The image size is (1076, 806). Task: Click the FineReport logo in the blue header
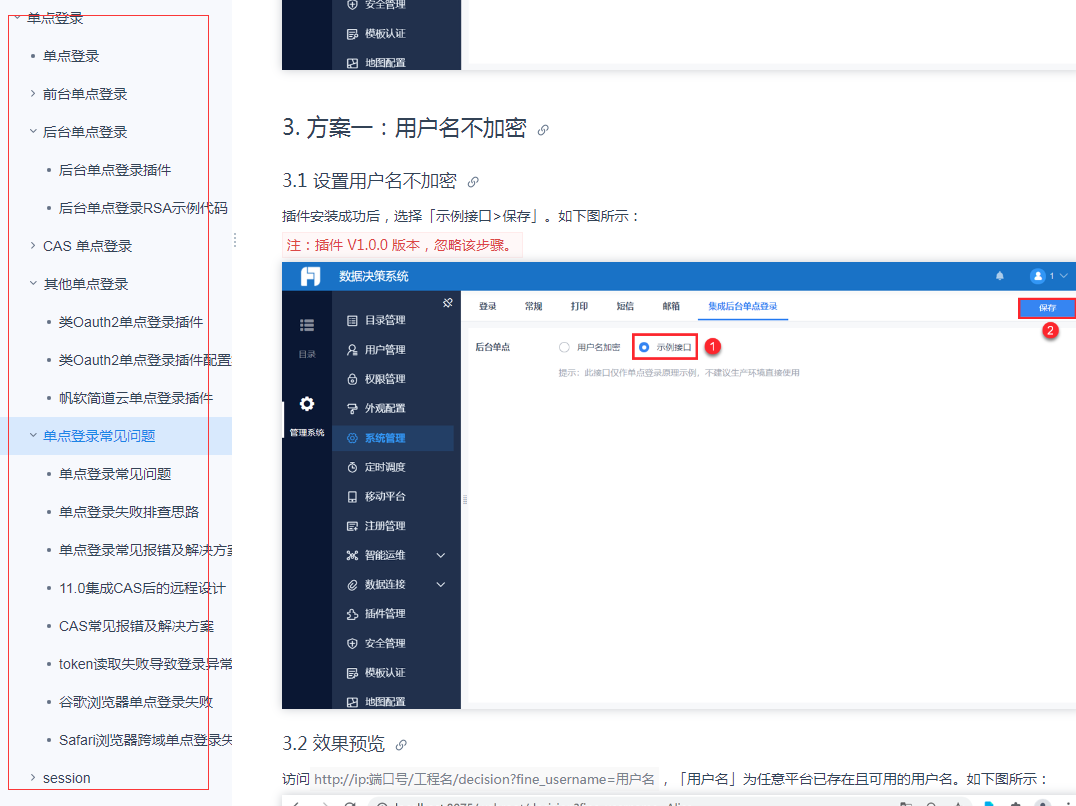coord(310,276)
